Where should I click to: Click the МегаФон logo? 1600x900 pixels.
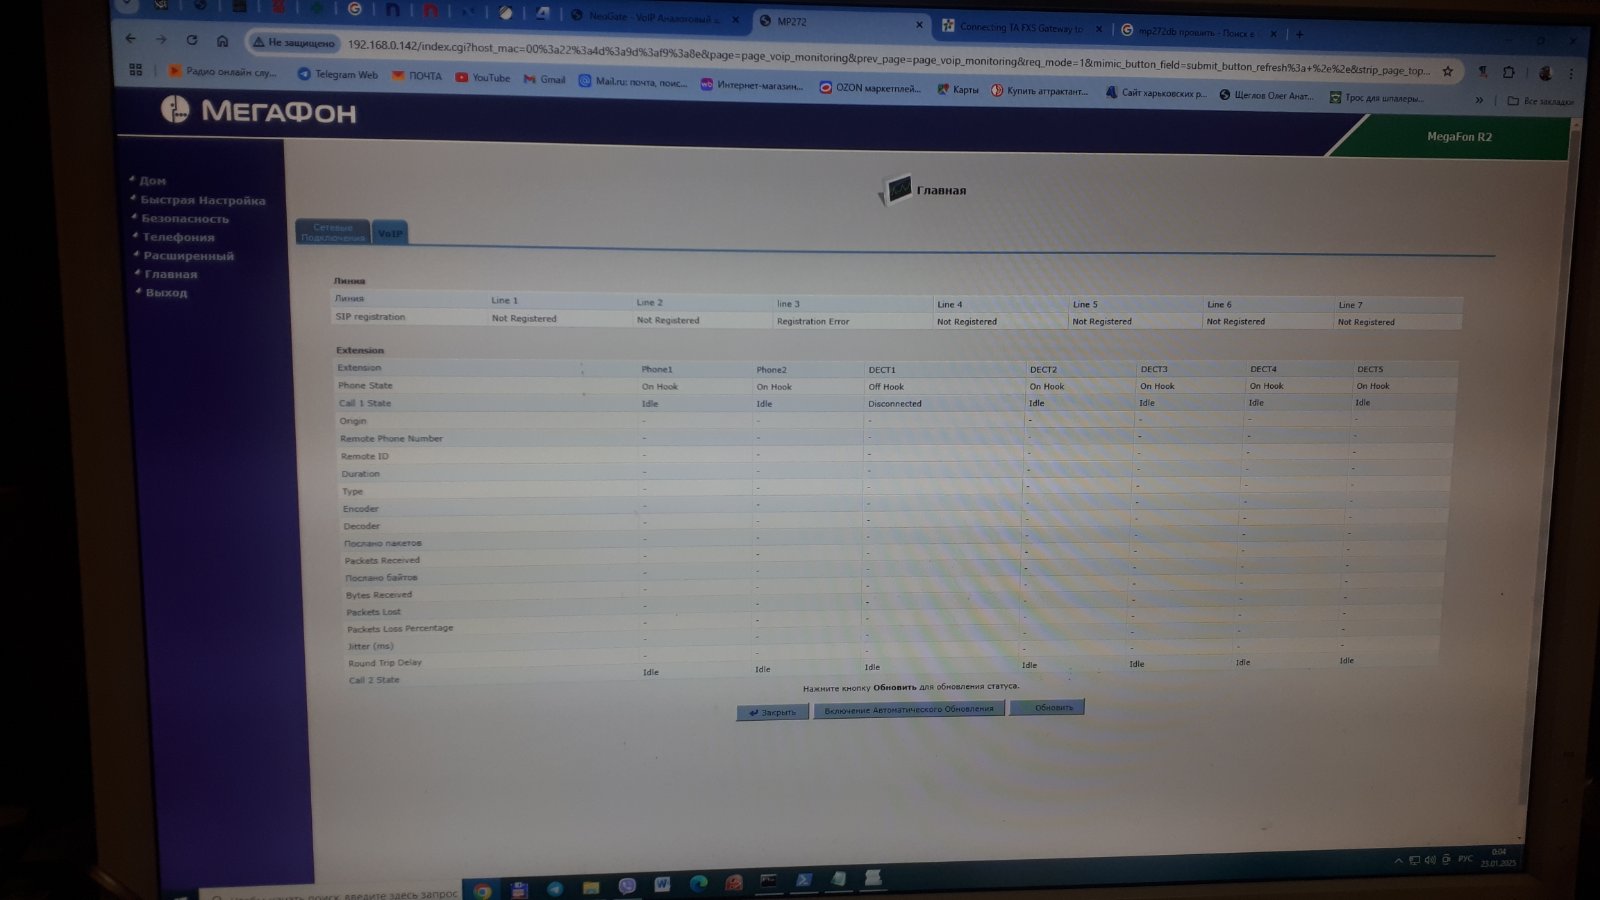(258, 110)
